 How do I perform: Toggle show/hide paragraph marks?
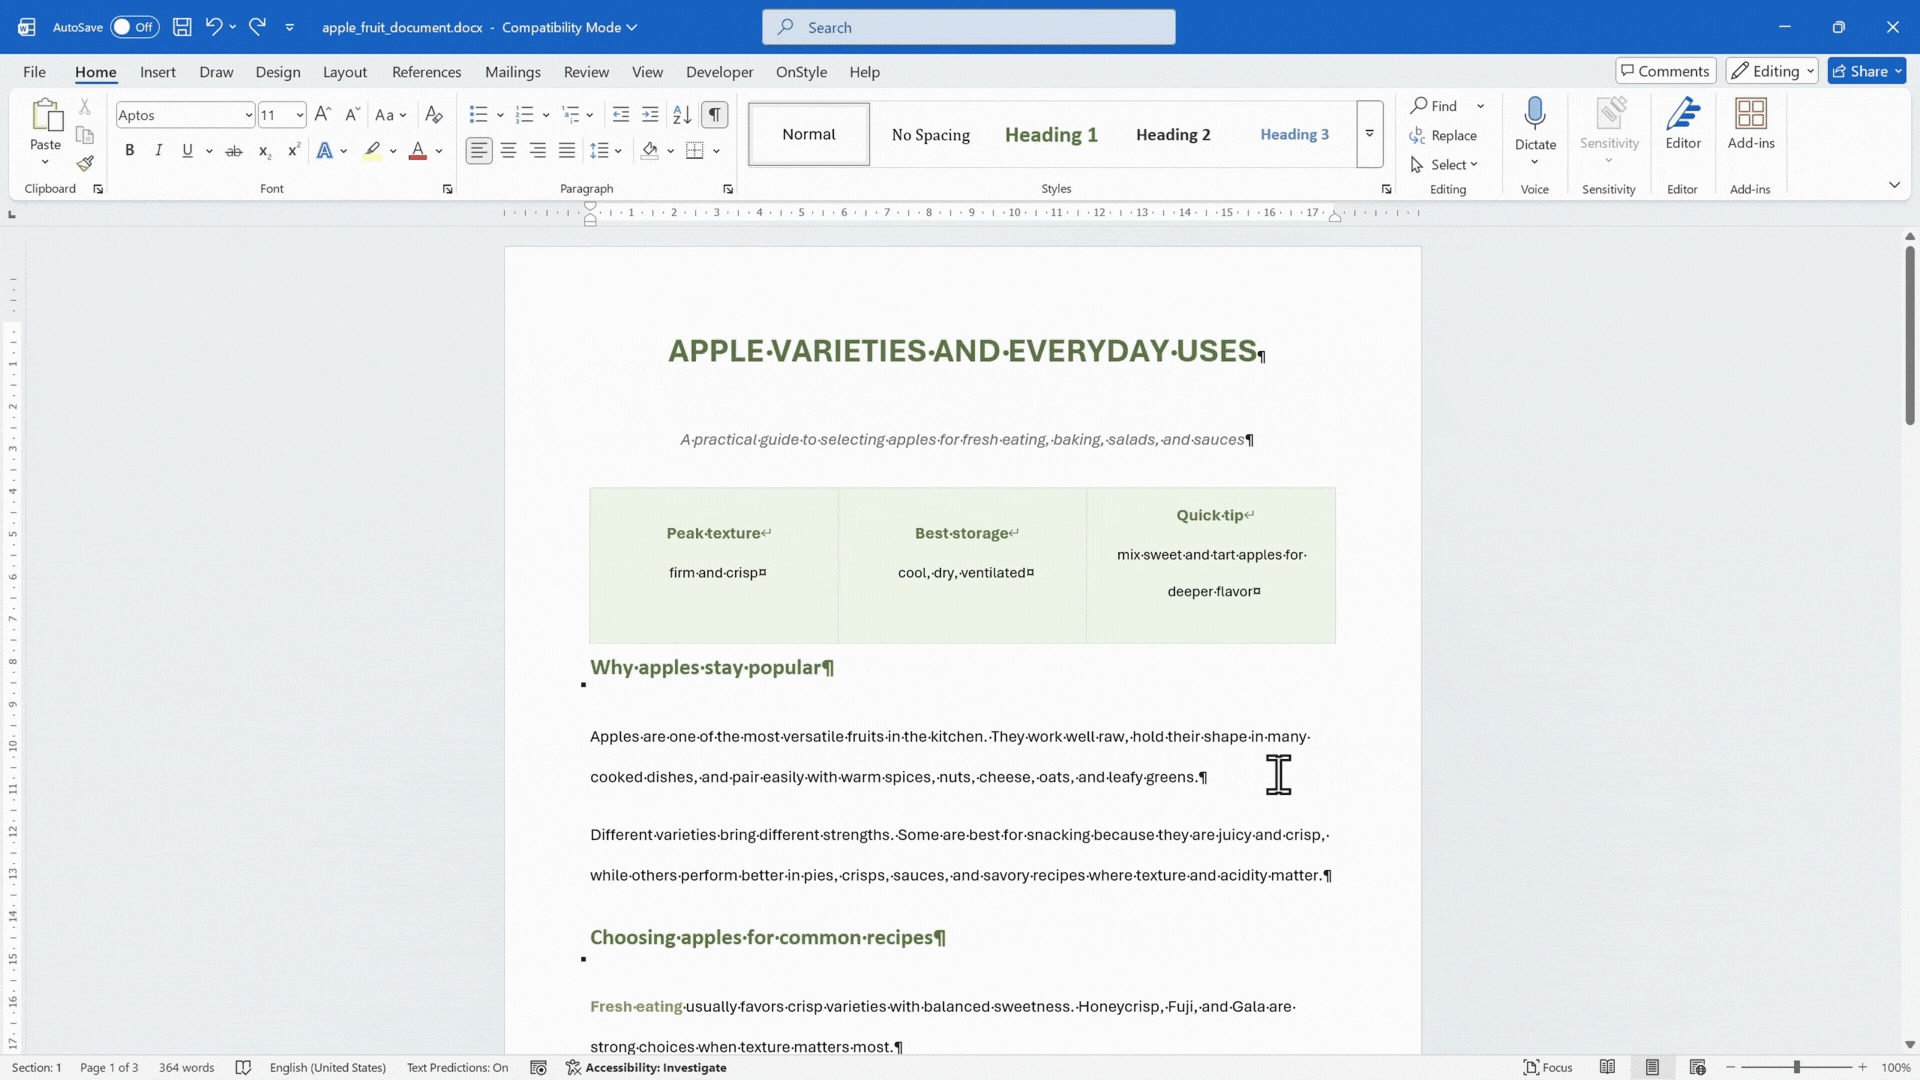coord(714,115)
